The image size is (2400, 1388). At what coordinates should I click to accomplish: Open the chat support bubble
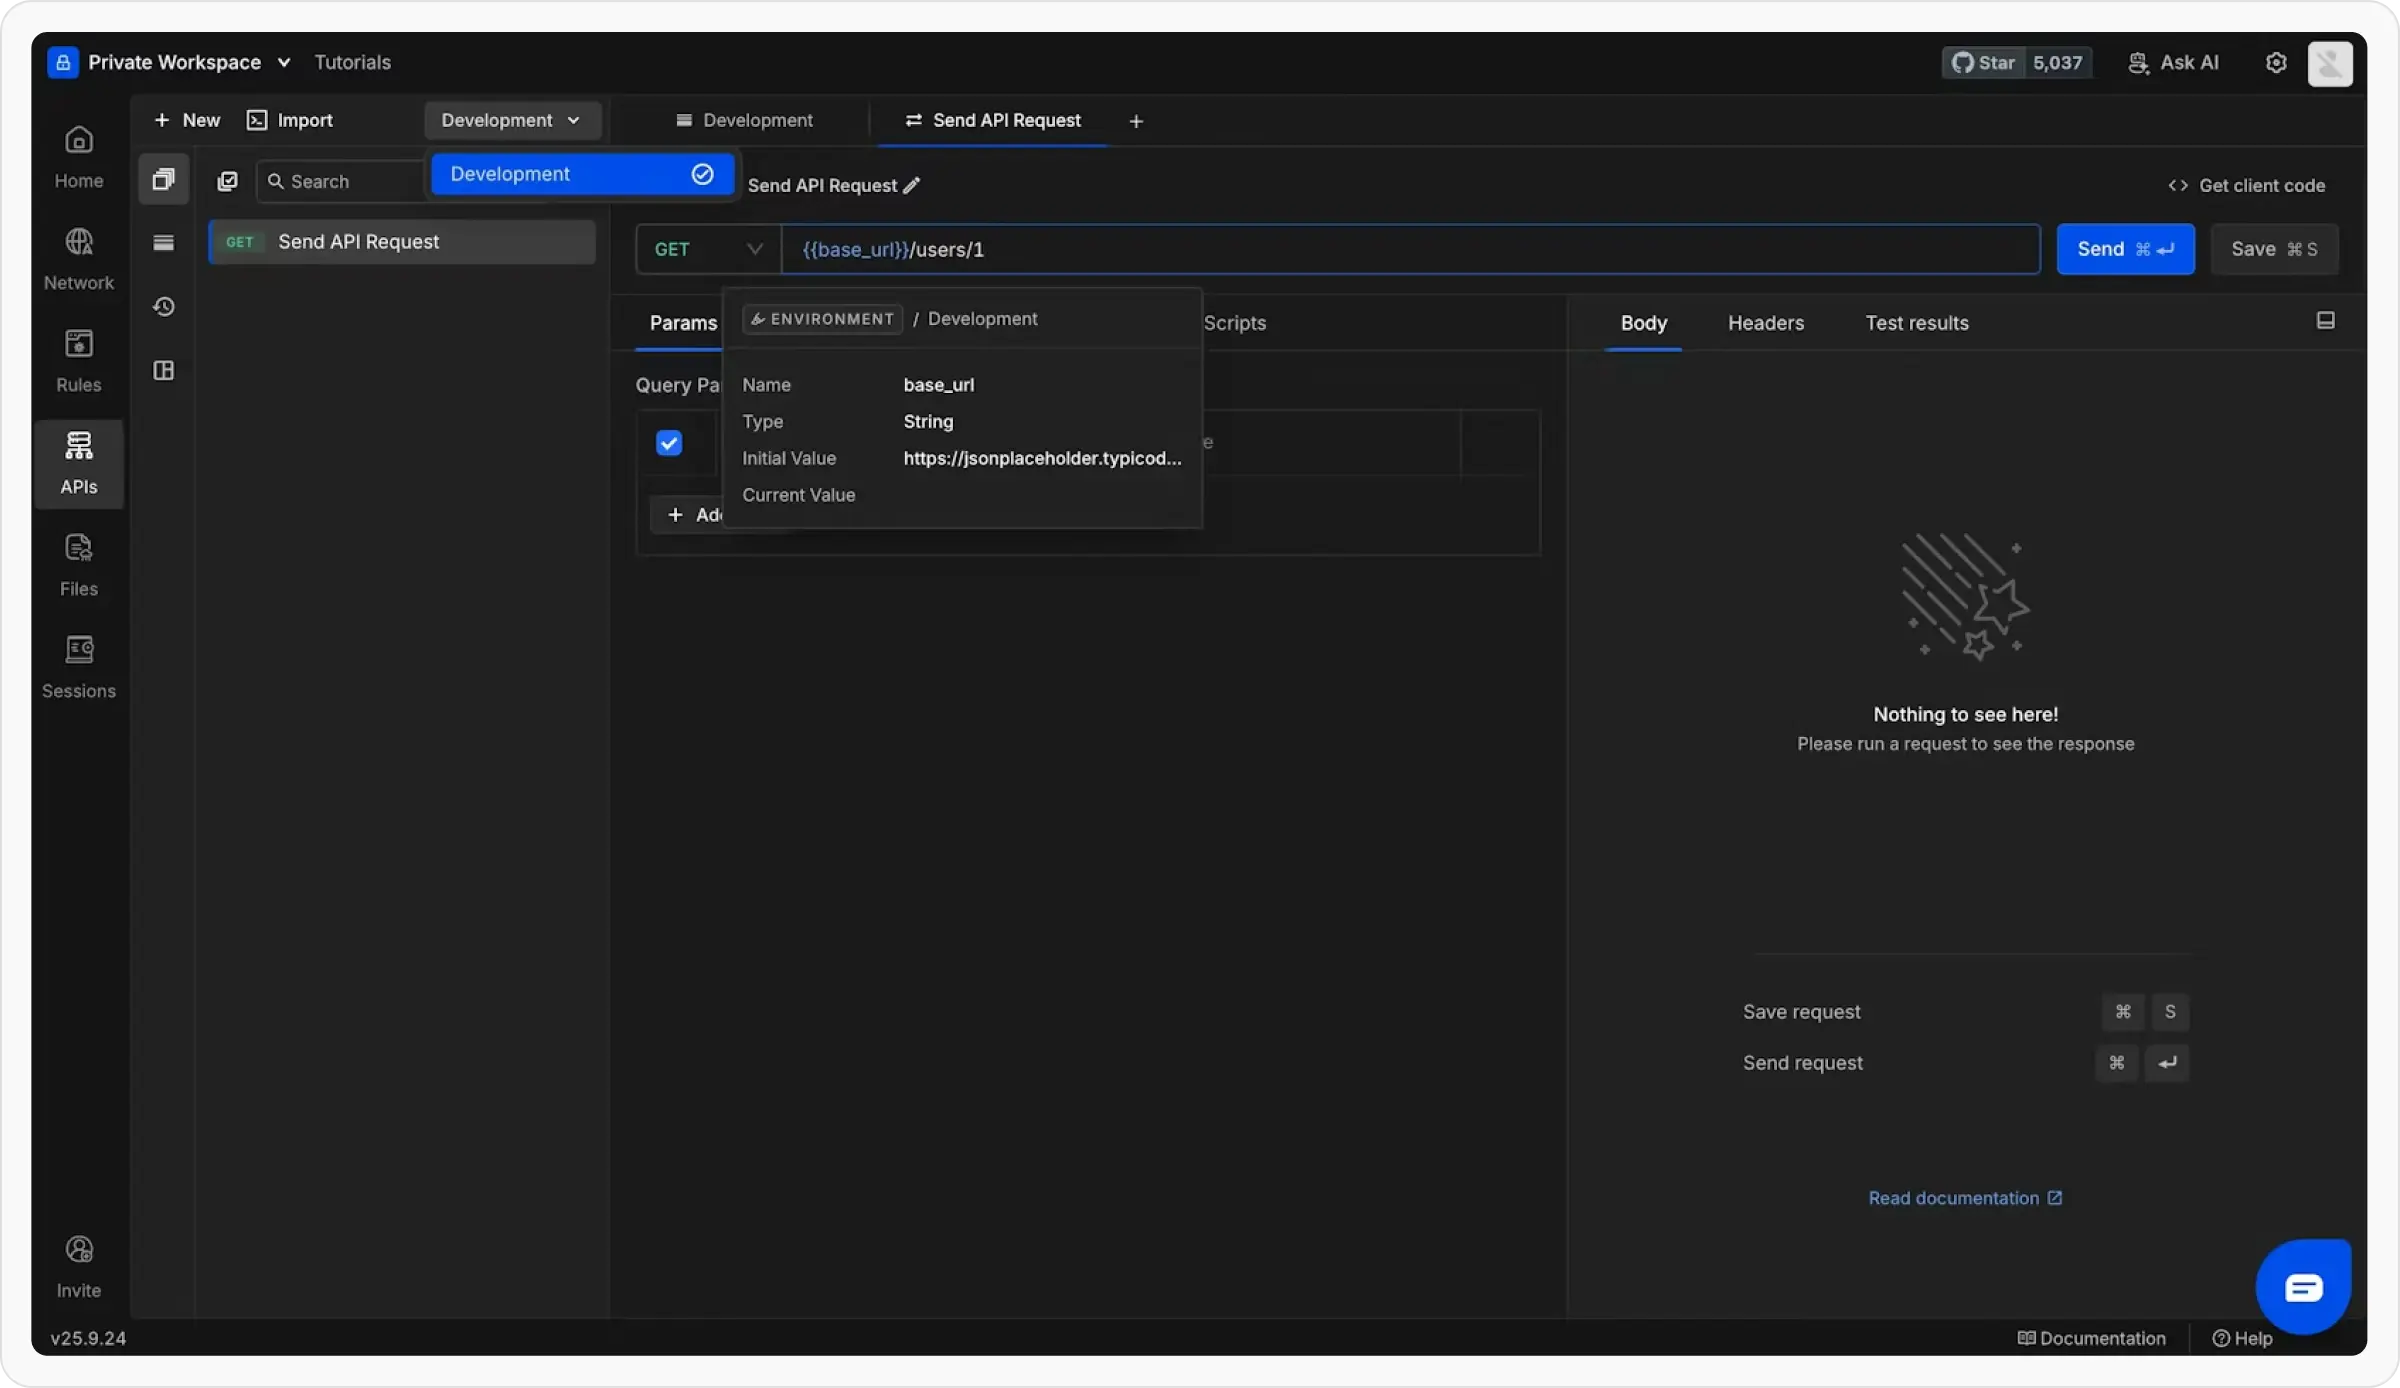click(2302, 1287)
